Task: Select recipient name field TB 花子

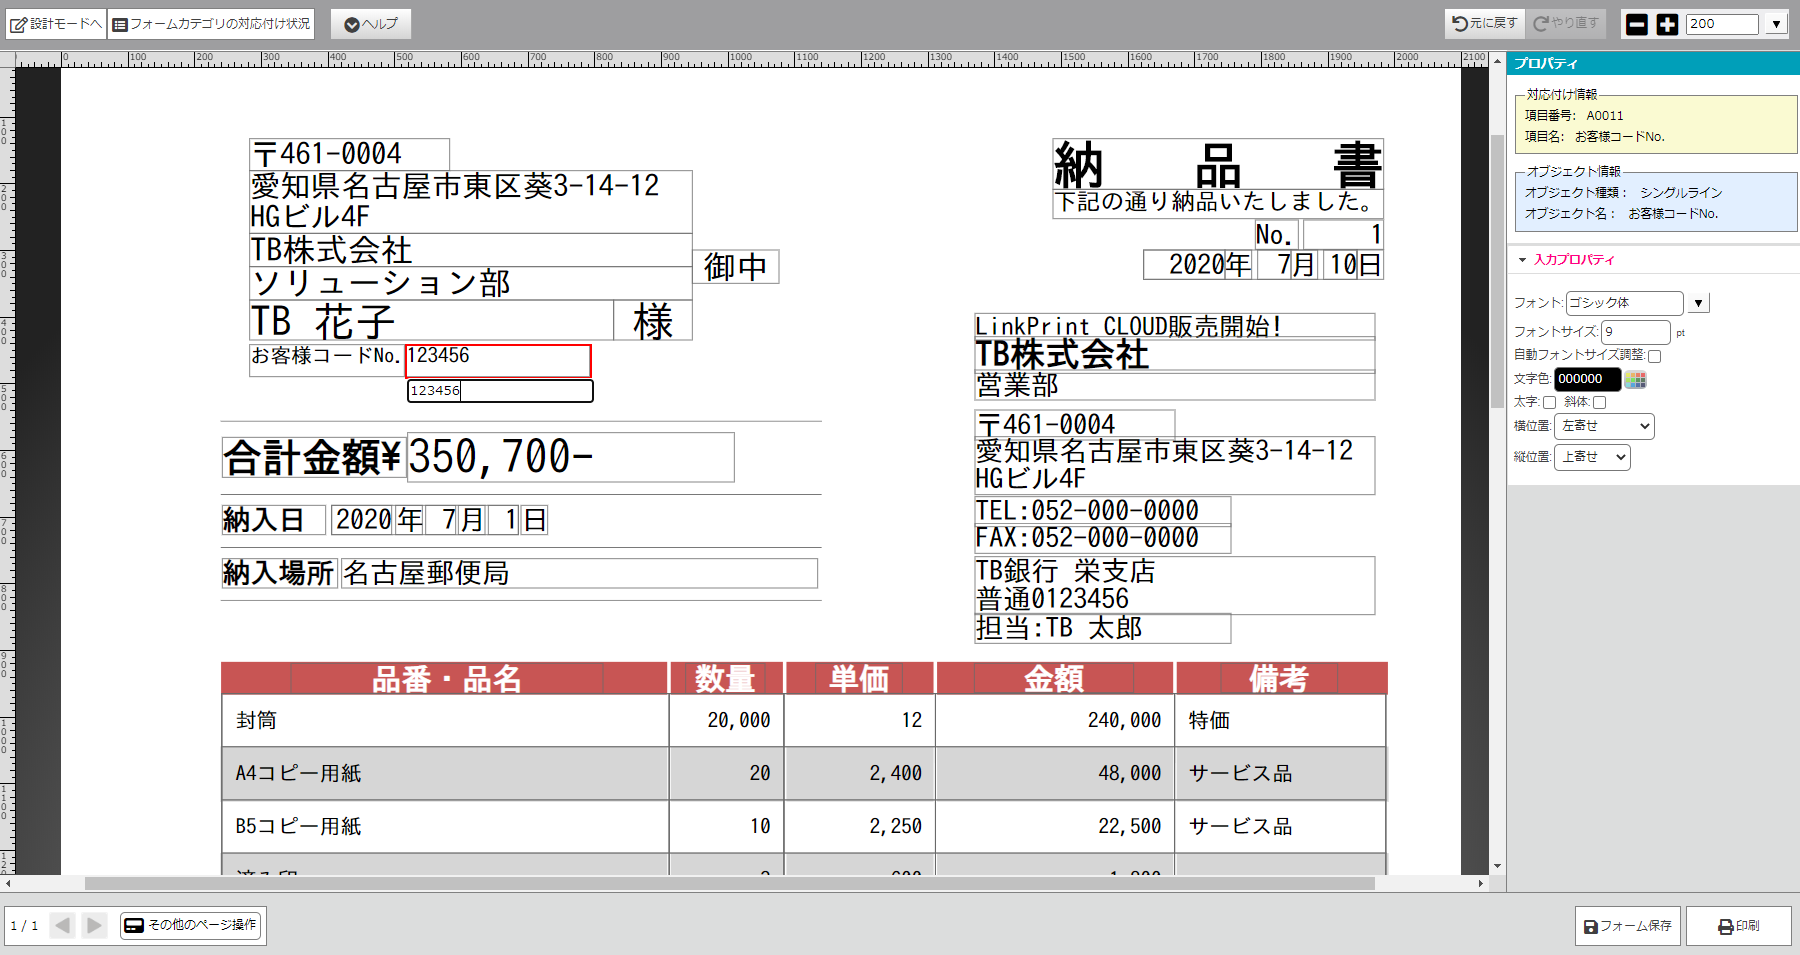Action: (x=431, y=321)
